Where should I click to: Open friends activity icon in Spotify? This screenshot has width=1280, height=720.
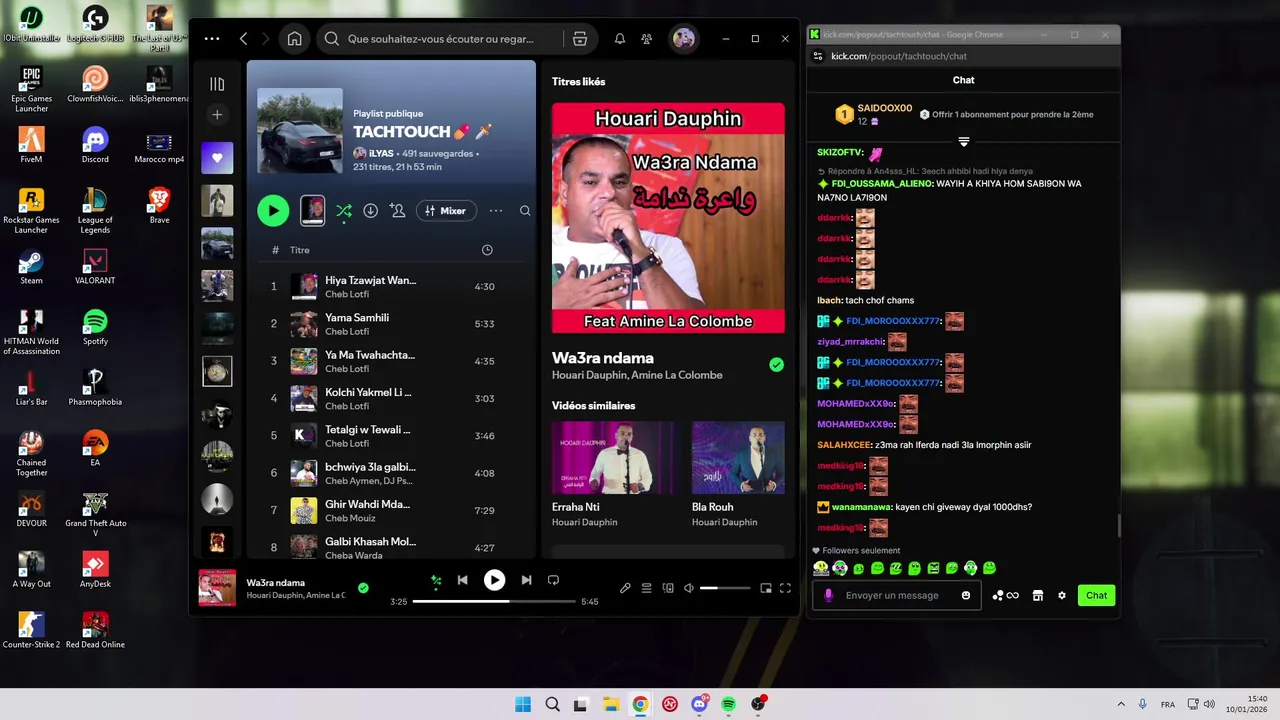coord(647,39)
